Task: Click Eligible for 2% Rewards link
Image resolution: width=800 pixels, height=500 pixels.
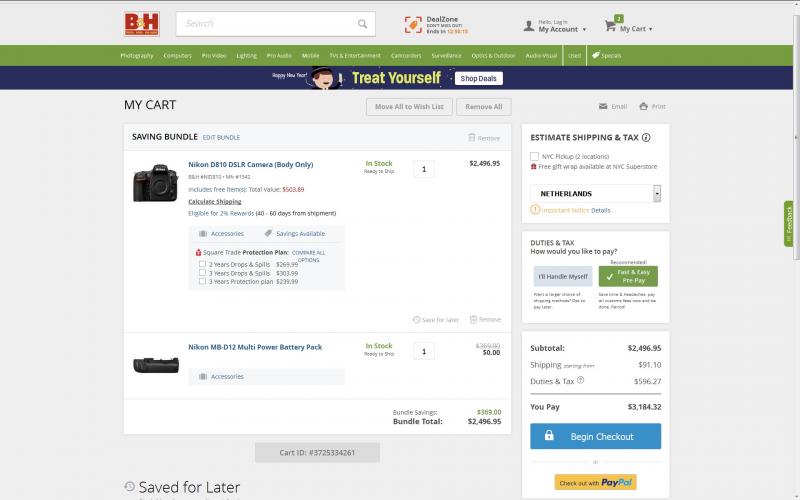Action: tap(221, 213)
